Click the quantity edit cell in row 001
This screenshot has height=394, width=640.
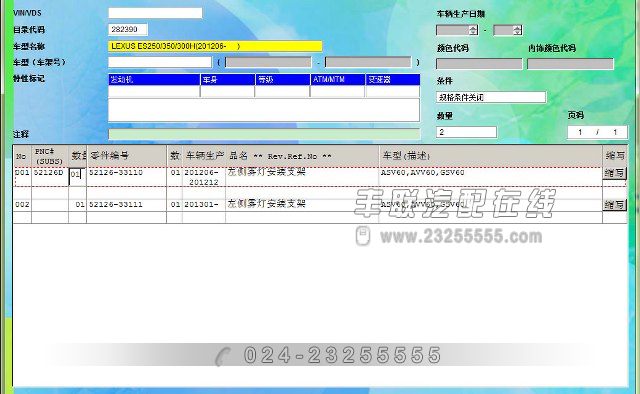(77, 176)
